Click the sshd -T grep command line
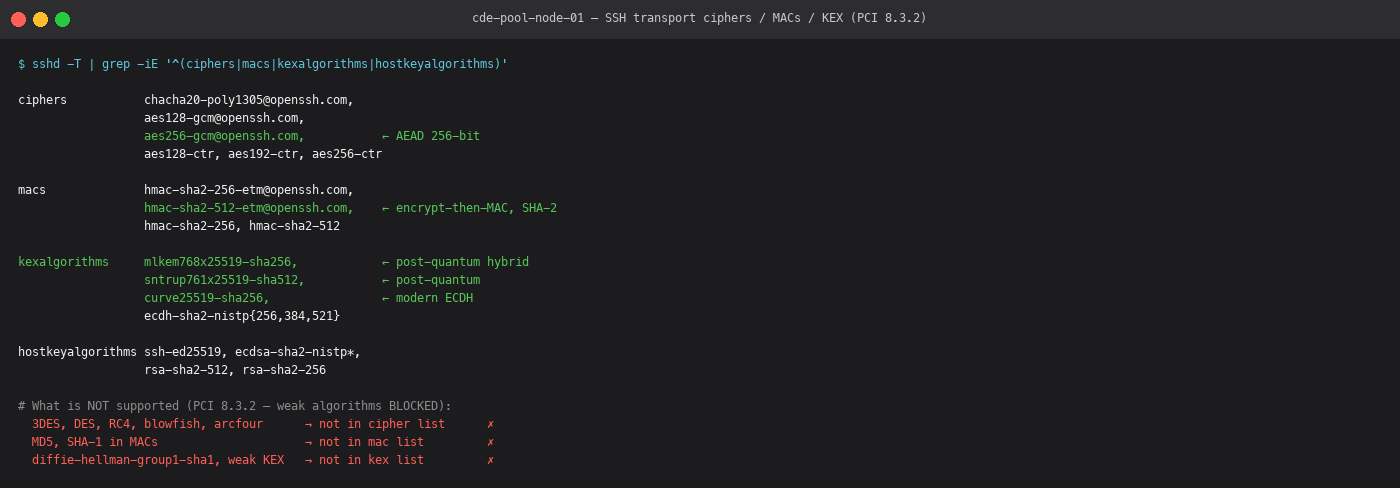The width and height of the screenshot is (1400, 488). pyautogui.click(x=263, y=64)
